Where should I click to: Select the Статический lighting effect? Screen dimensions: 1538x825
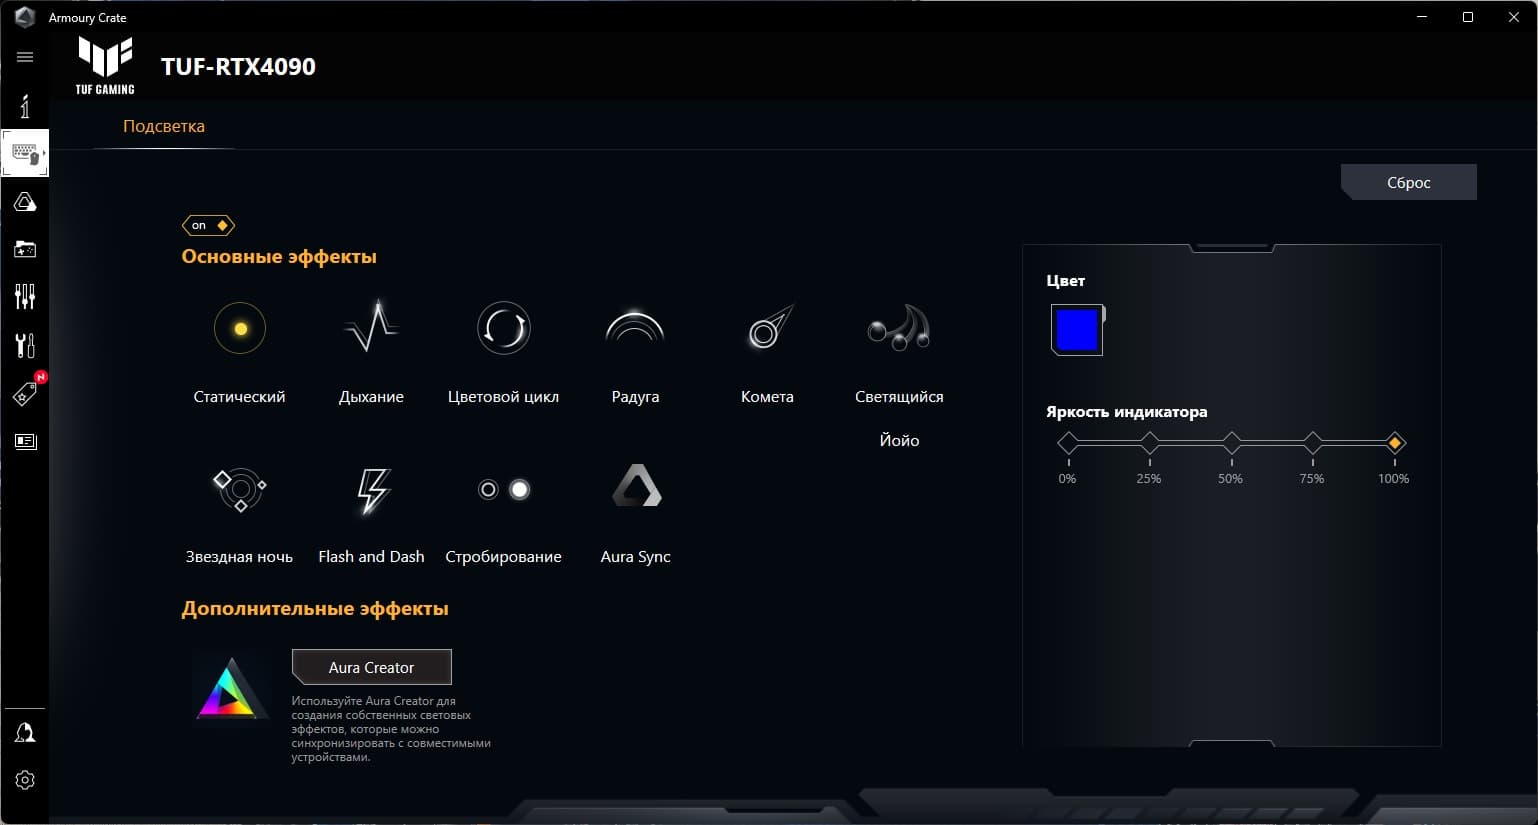tap(240, 329)
